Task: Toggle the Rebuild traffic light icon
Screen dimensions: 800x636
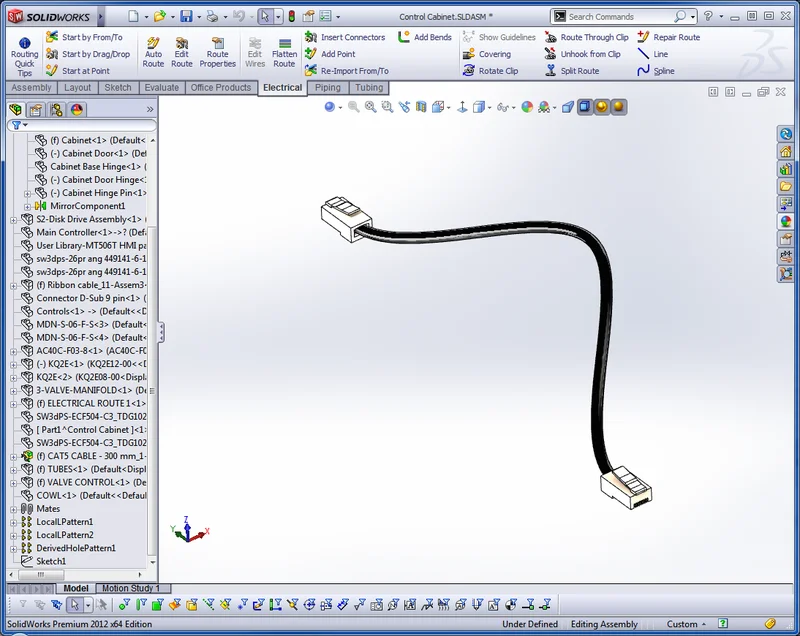Action: point(291,16)
